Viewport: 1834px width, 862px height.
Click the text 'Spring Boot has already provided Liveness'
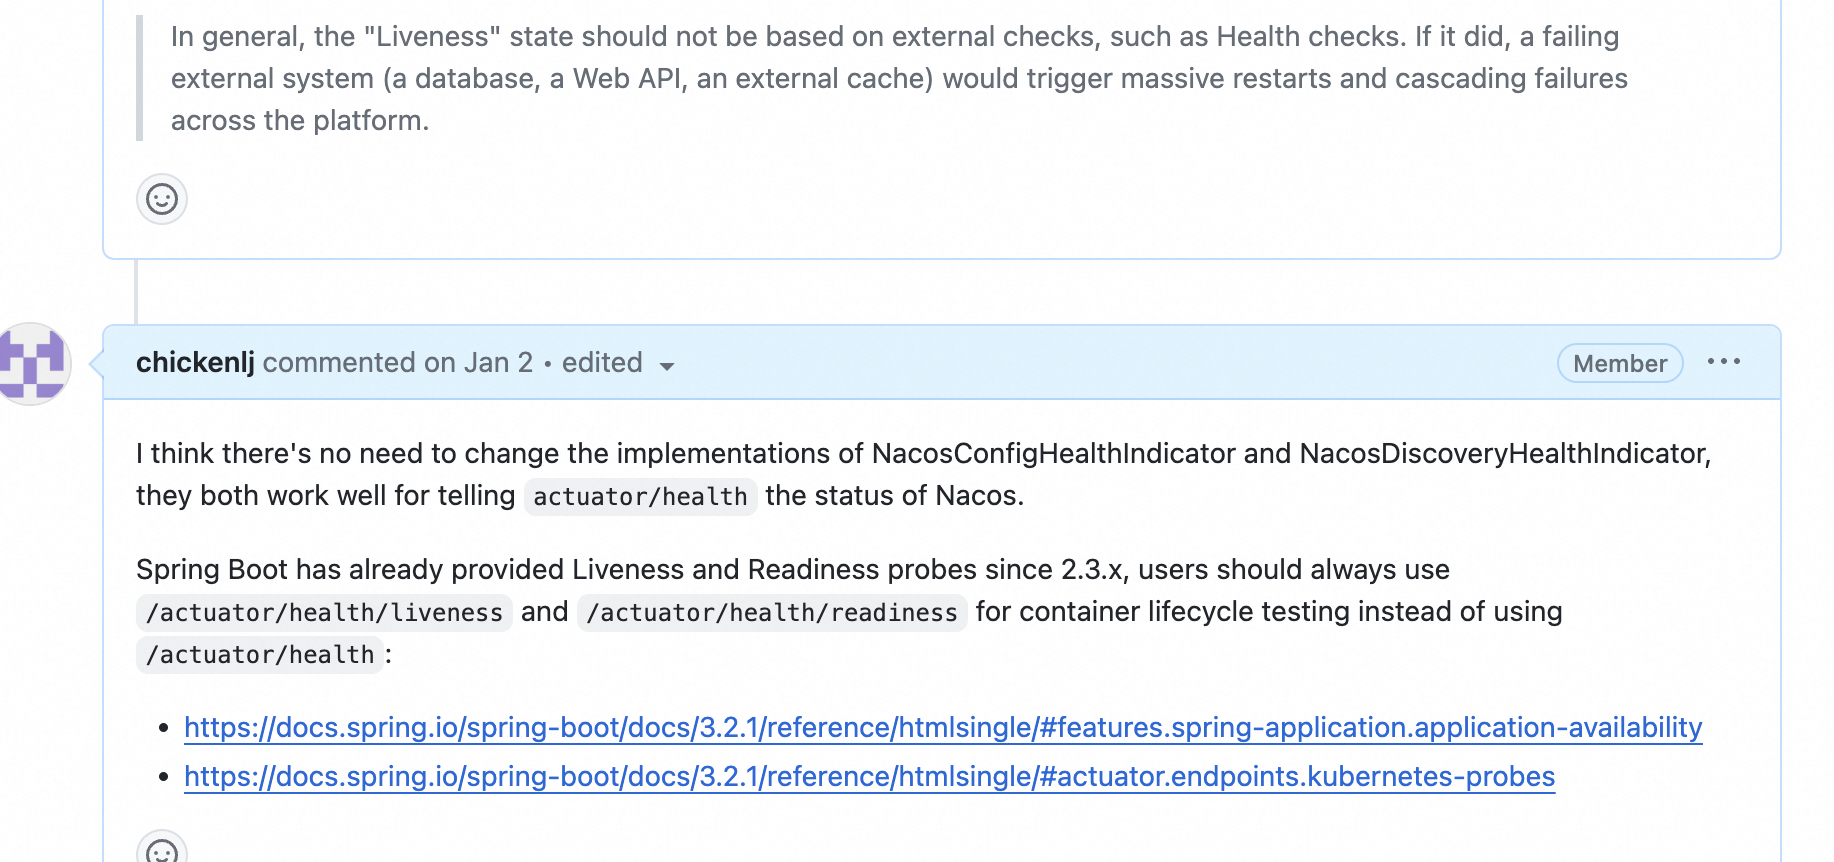(408, 569)
